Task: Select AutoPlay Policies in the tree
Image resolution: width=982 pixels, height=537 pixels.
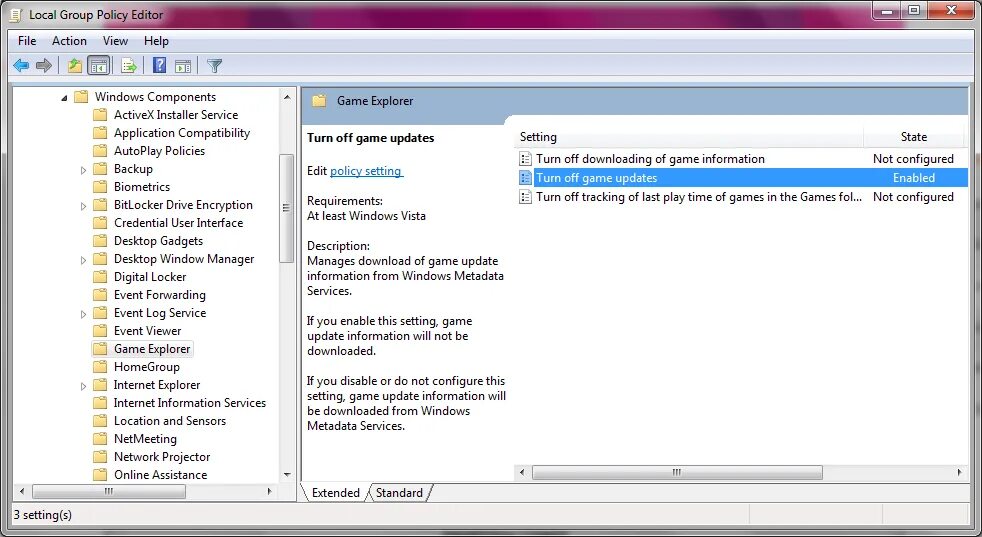Action: tap(159, 151)
